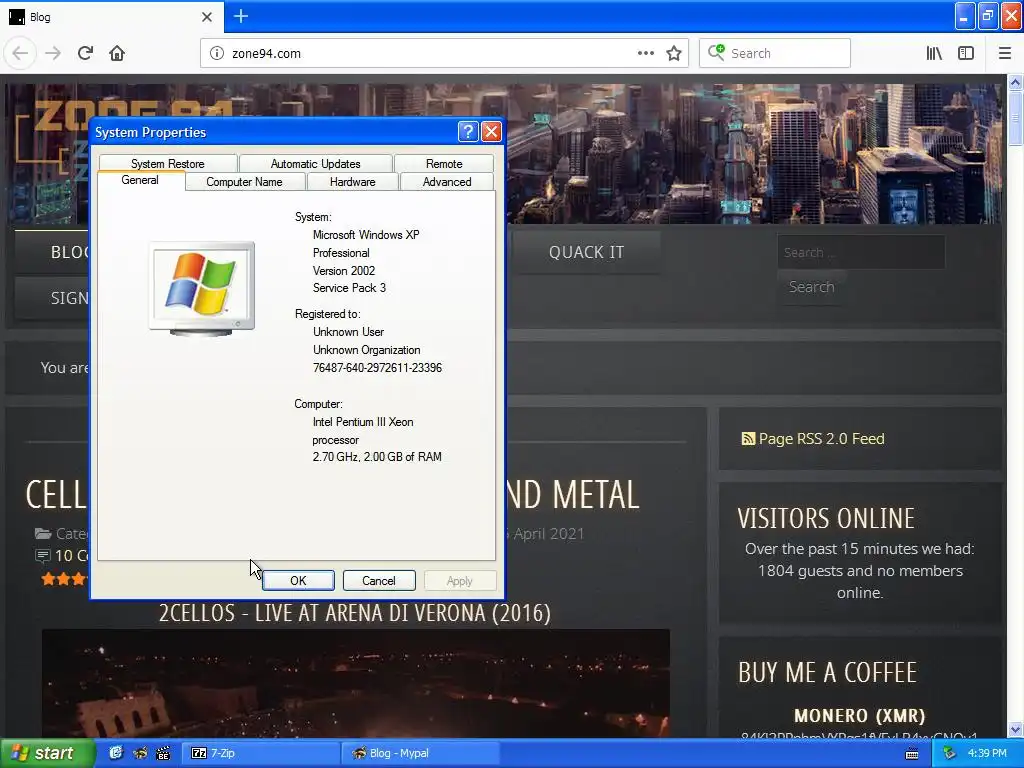
Task: Open the Library icon in toolbar
Action: tap(934, 53)
